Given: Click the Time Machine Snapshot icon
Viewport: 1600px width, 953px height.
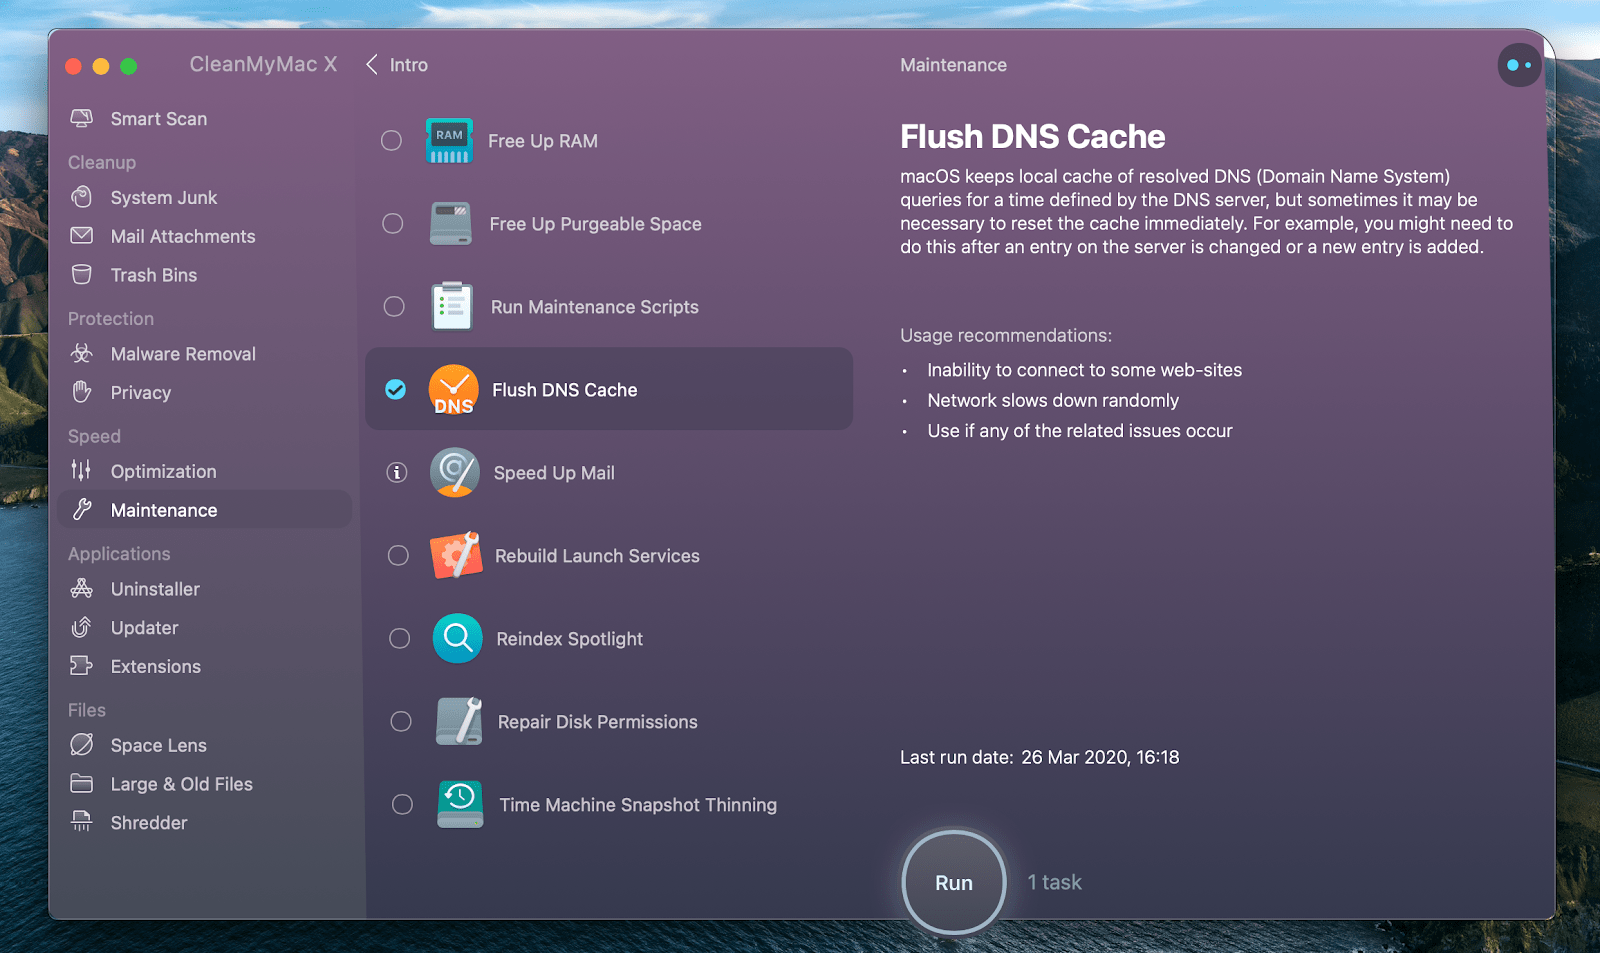Looking at the screenshot, I should (461, 804).
